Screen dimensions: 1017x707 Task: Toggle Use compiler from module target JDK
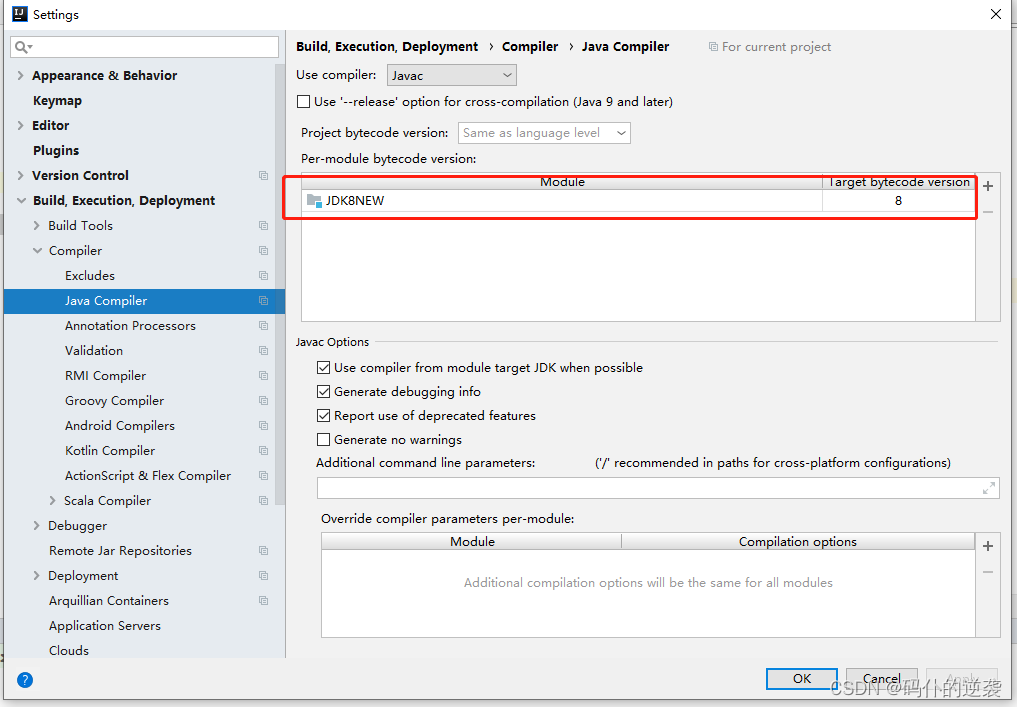[x=323, y=368]
